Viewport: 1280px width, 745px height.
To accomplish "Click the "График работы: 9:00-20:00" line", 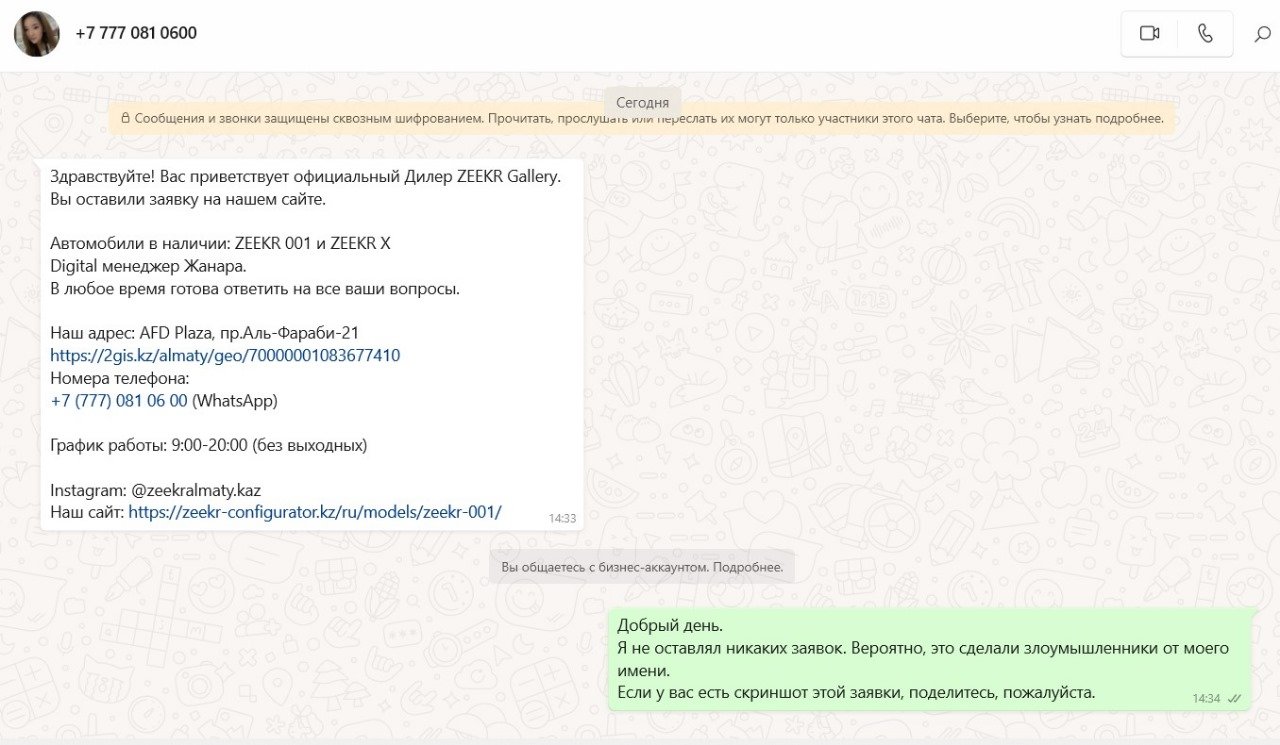I will click(x=208, y=445).
